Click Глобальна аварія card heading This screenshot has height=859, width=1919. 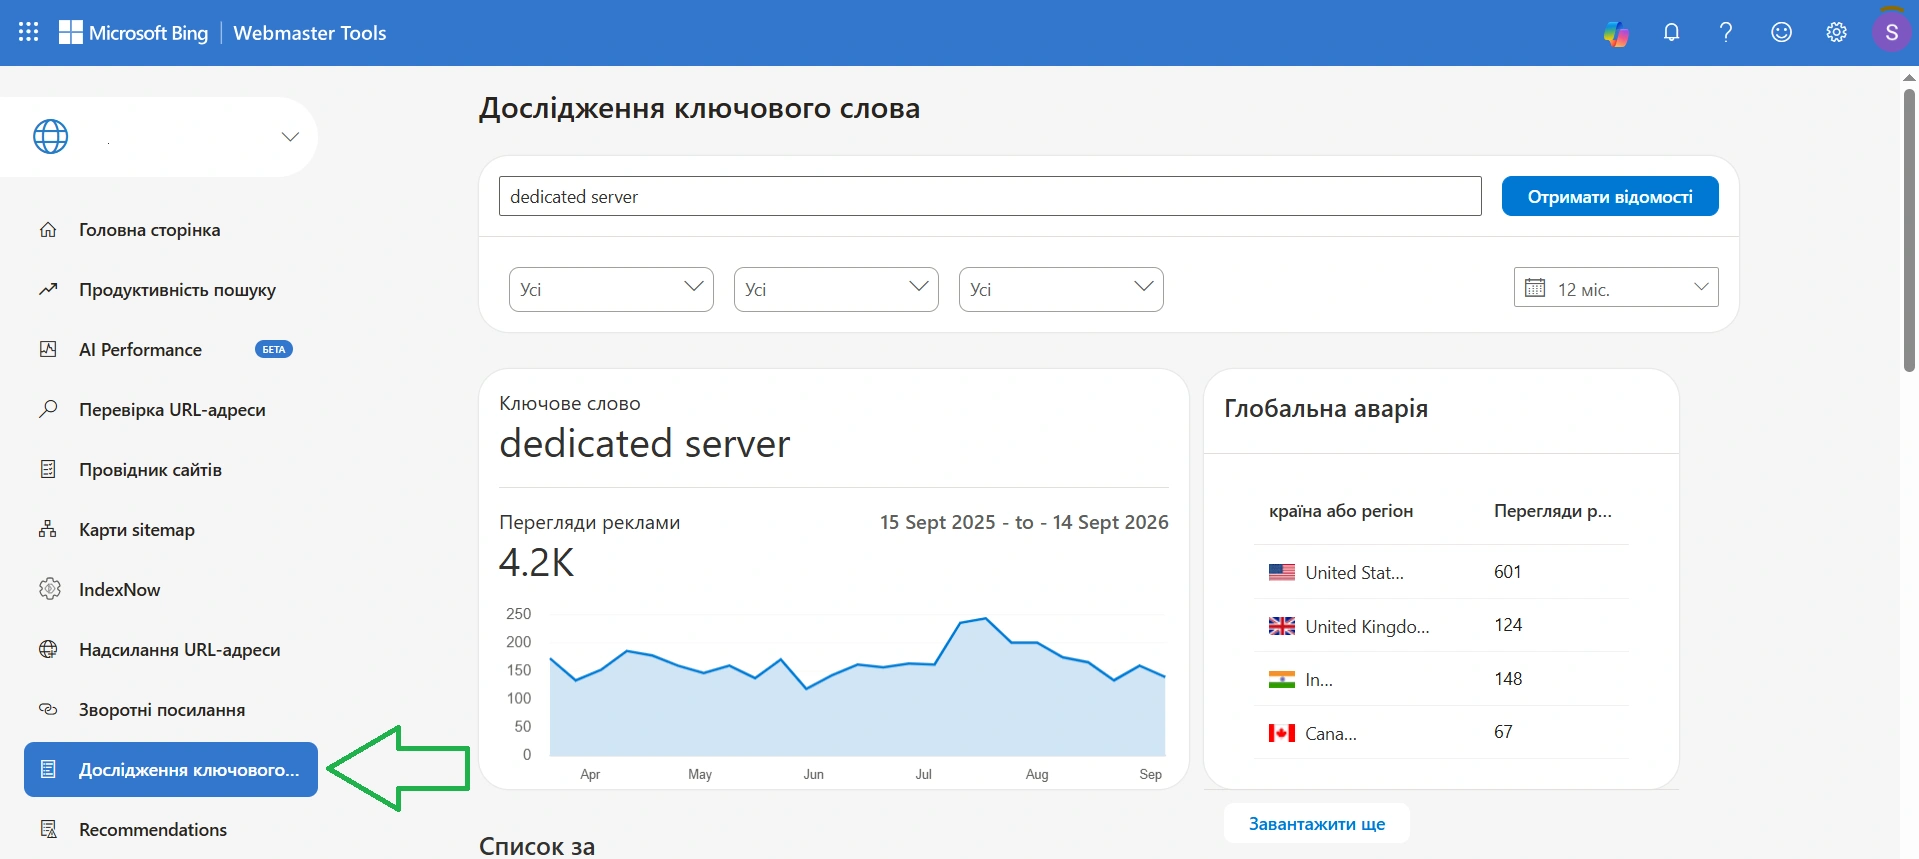(x=1326, y=409)
